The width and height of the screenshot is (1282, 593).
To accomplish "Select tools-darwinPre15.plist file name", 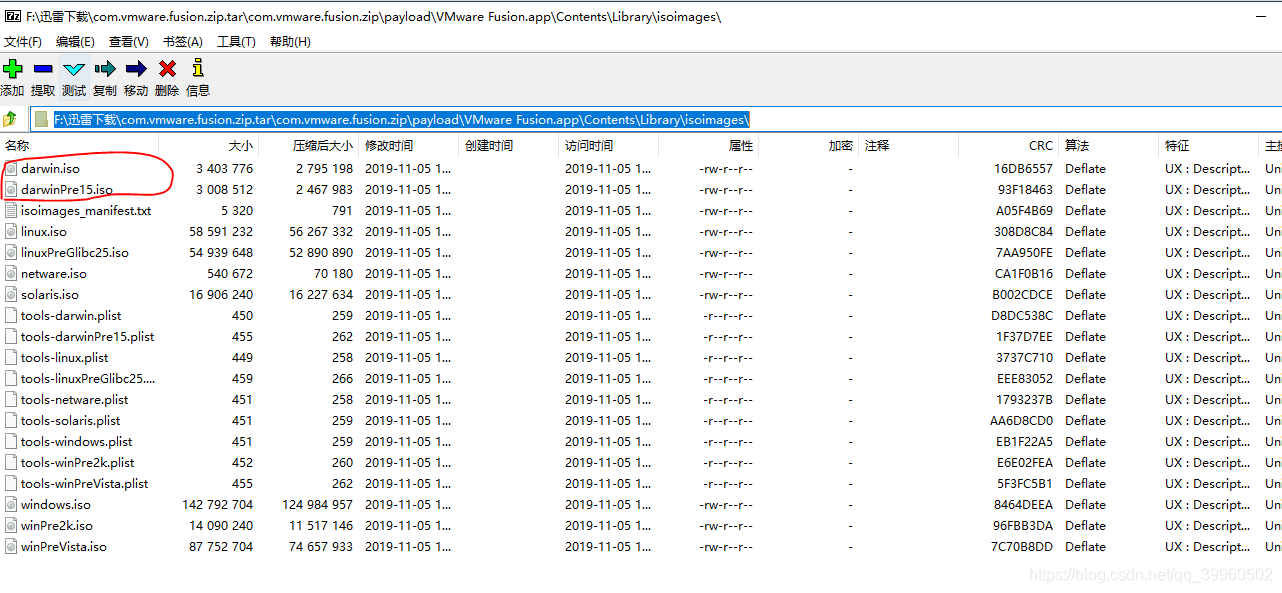I will pyautogui.click(x=87, y=336).
